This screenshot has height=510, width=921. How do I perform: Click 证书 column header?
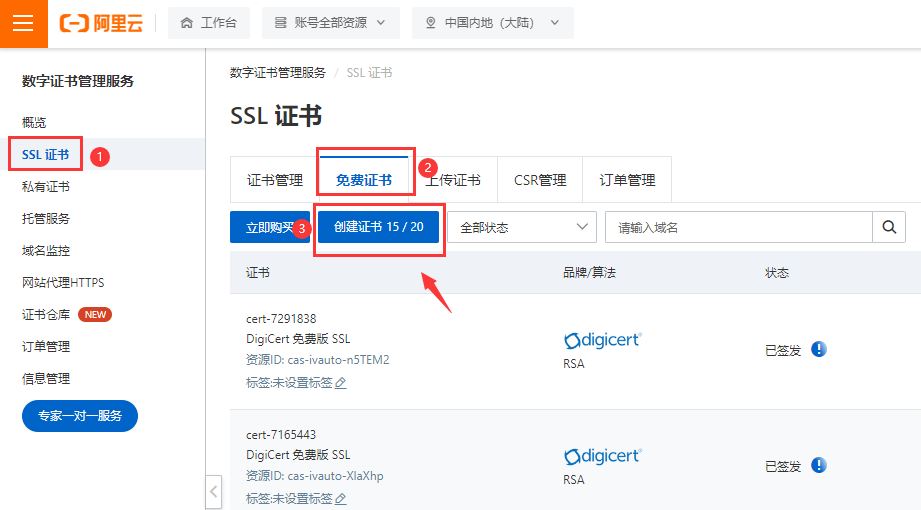click(x=258, y=273)
